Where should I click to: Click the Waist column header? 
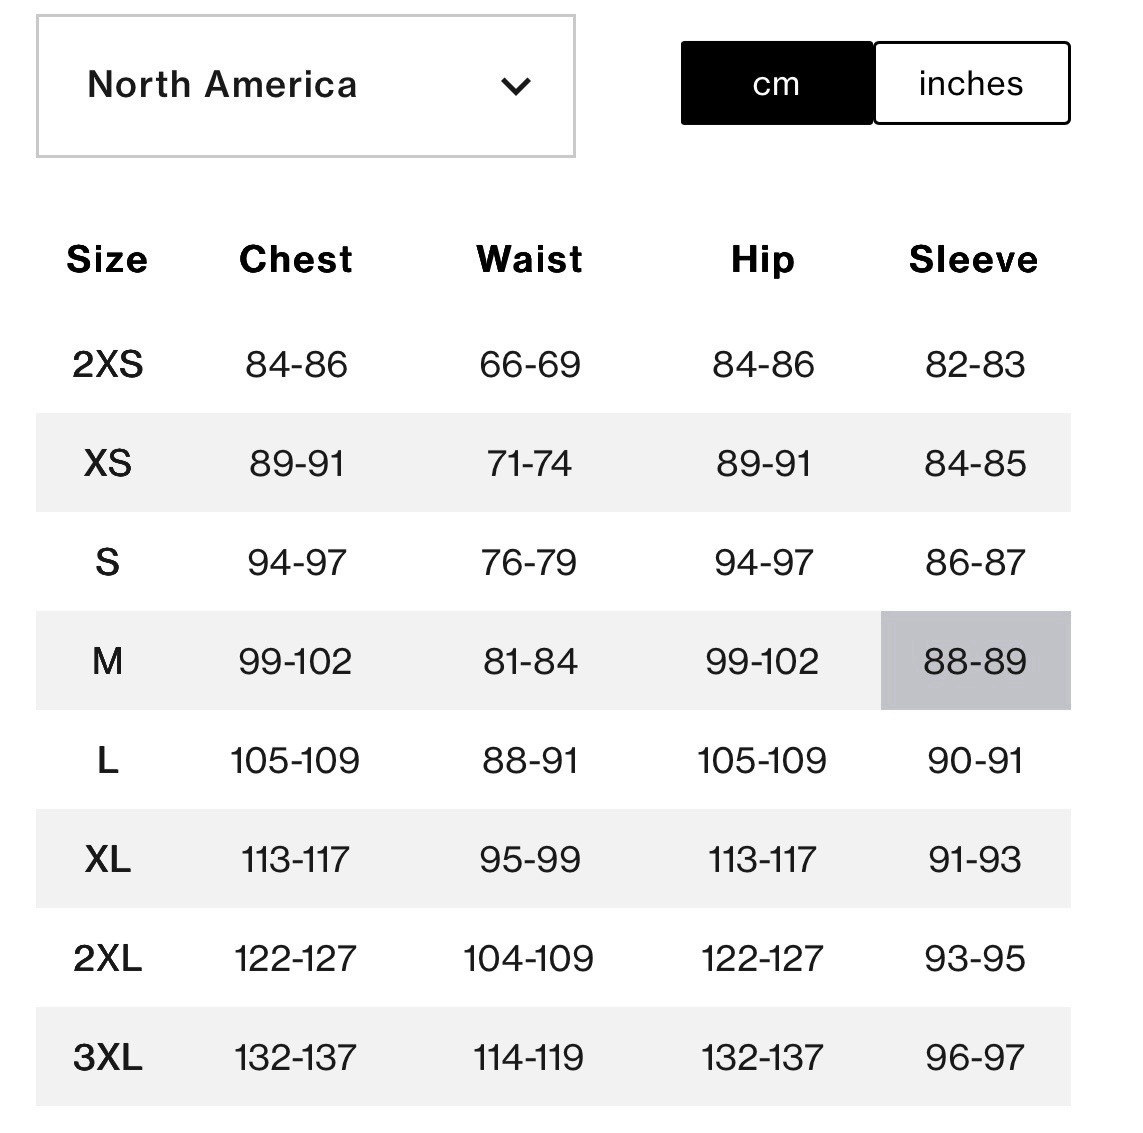530,260
